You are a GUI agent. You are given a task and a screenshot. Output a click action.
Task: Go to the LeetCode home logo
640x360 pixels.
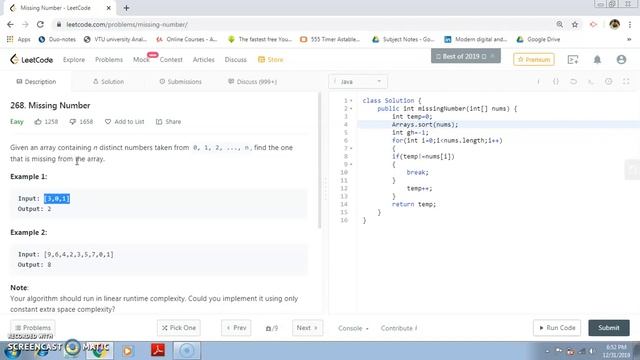[x=31, y=60]
